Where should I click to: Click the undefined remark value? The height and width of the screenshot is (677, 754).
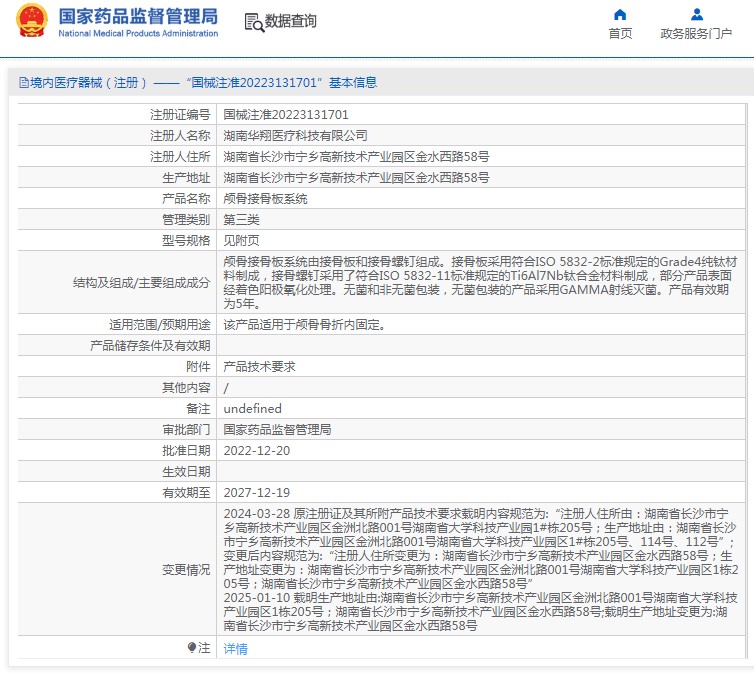click(x=252, y=409)
